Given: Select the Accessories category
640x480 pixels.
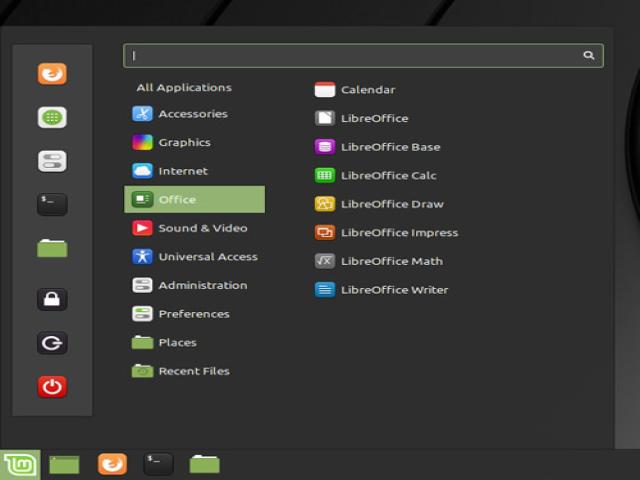Looking at the screenshot, I should [x=195, y=114].
